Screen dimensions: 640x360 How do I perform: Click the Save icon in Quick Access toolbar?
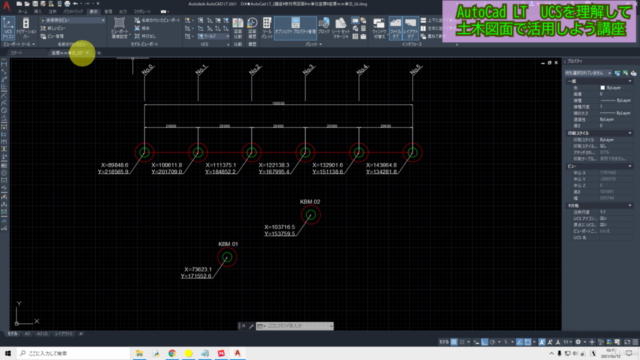pos(35,4)
